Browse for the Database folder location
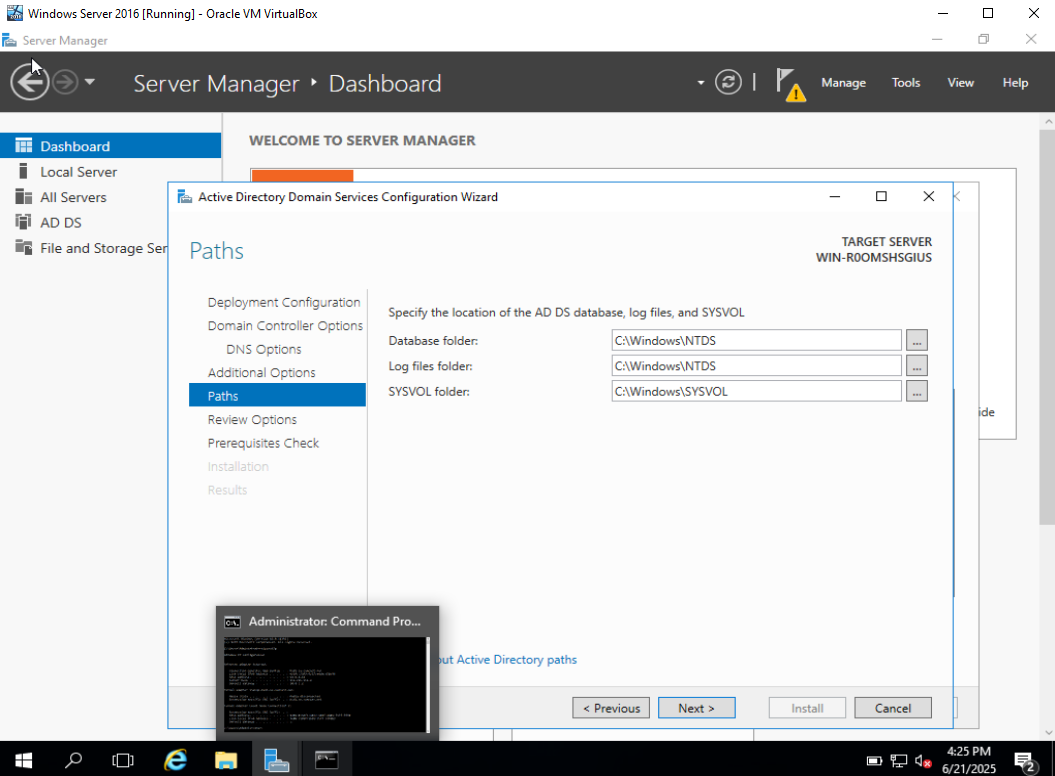Viewport: 1055px width, 776px height. [916, 341]
